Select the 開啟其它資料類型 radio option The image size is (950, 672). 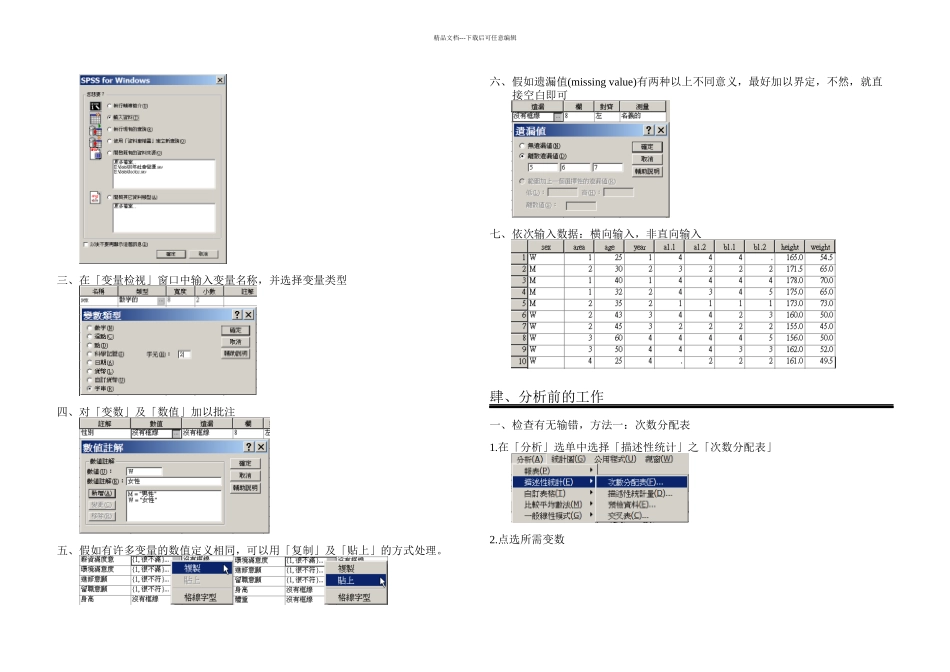[110, 197]
